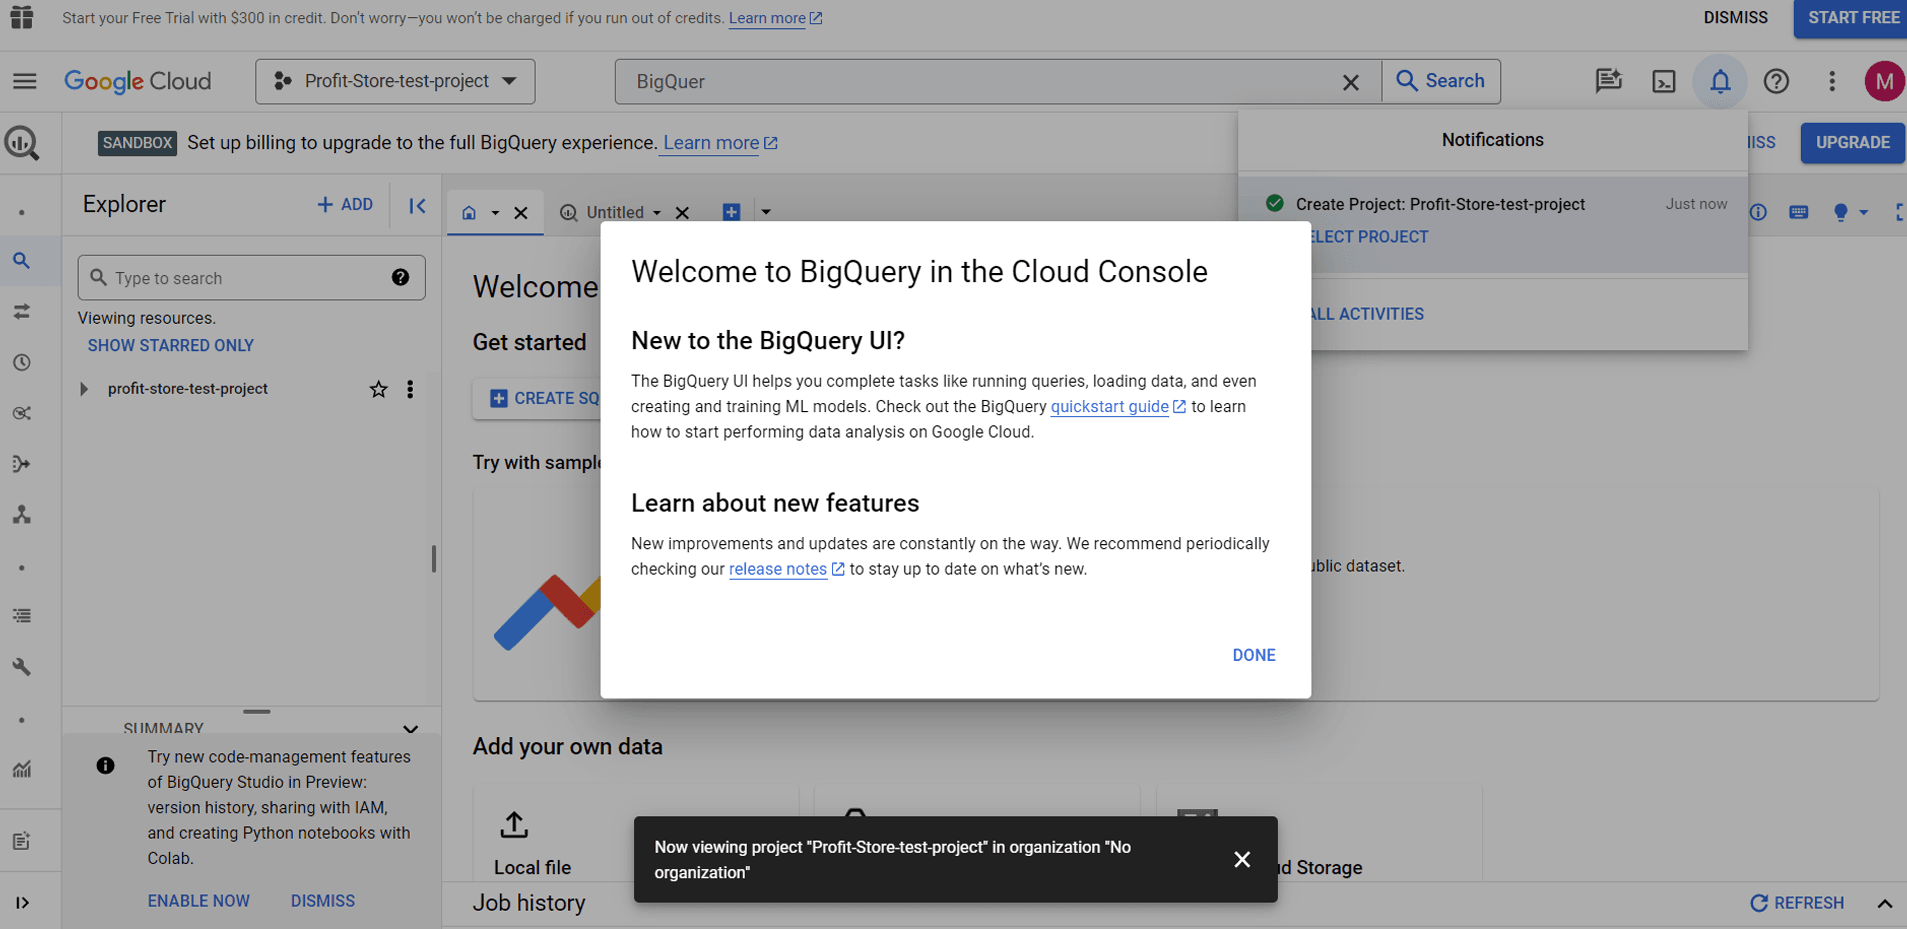Open the Profit-Store-test-project project selector
1907x929 pixels.
point(395,81)
